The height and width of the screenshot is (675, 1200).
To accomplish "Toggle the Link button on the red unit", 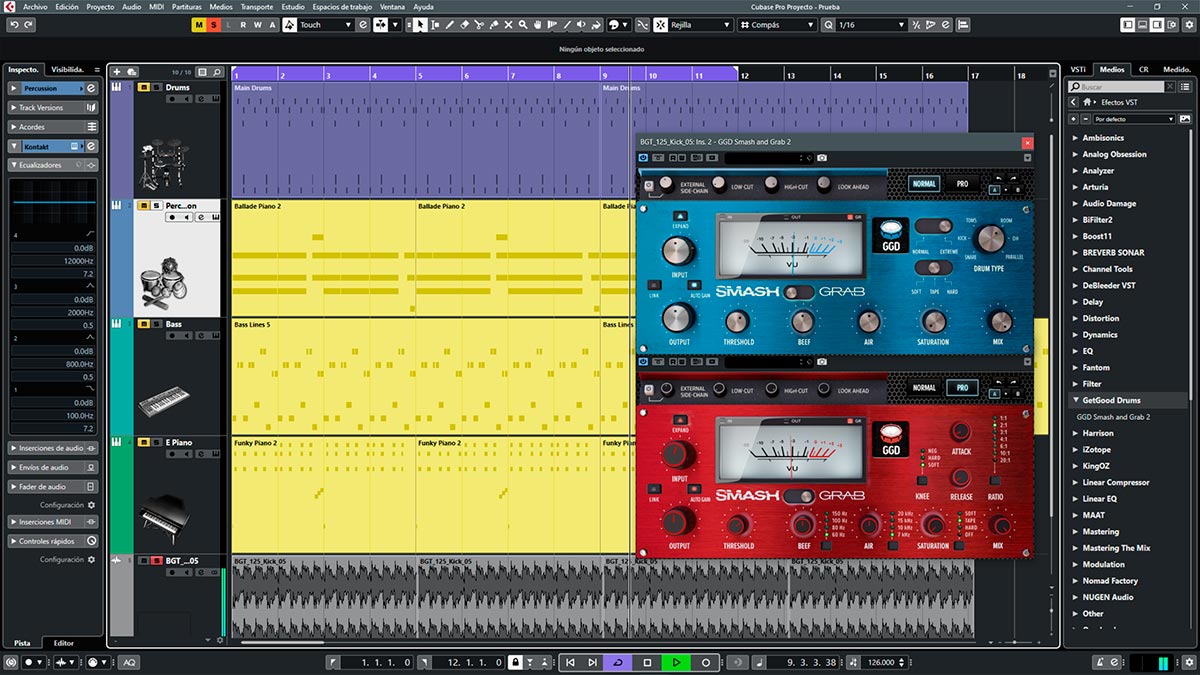I will [654, 487].
